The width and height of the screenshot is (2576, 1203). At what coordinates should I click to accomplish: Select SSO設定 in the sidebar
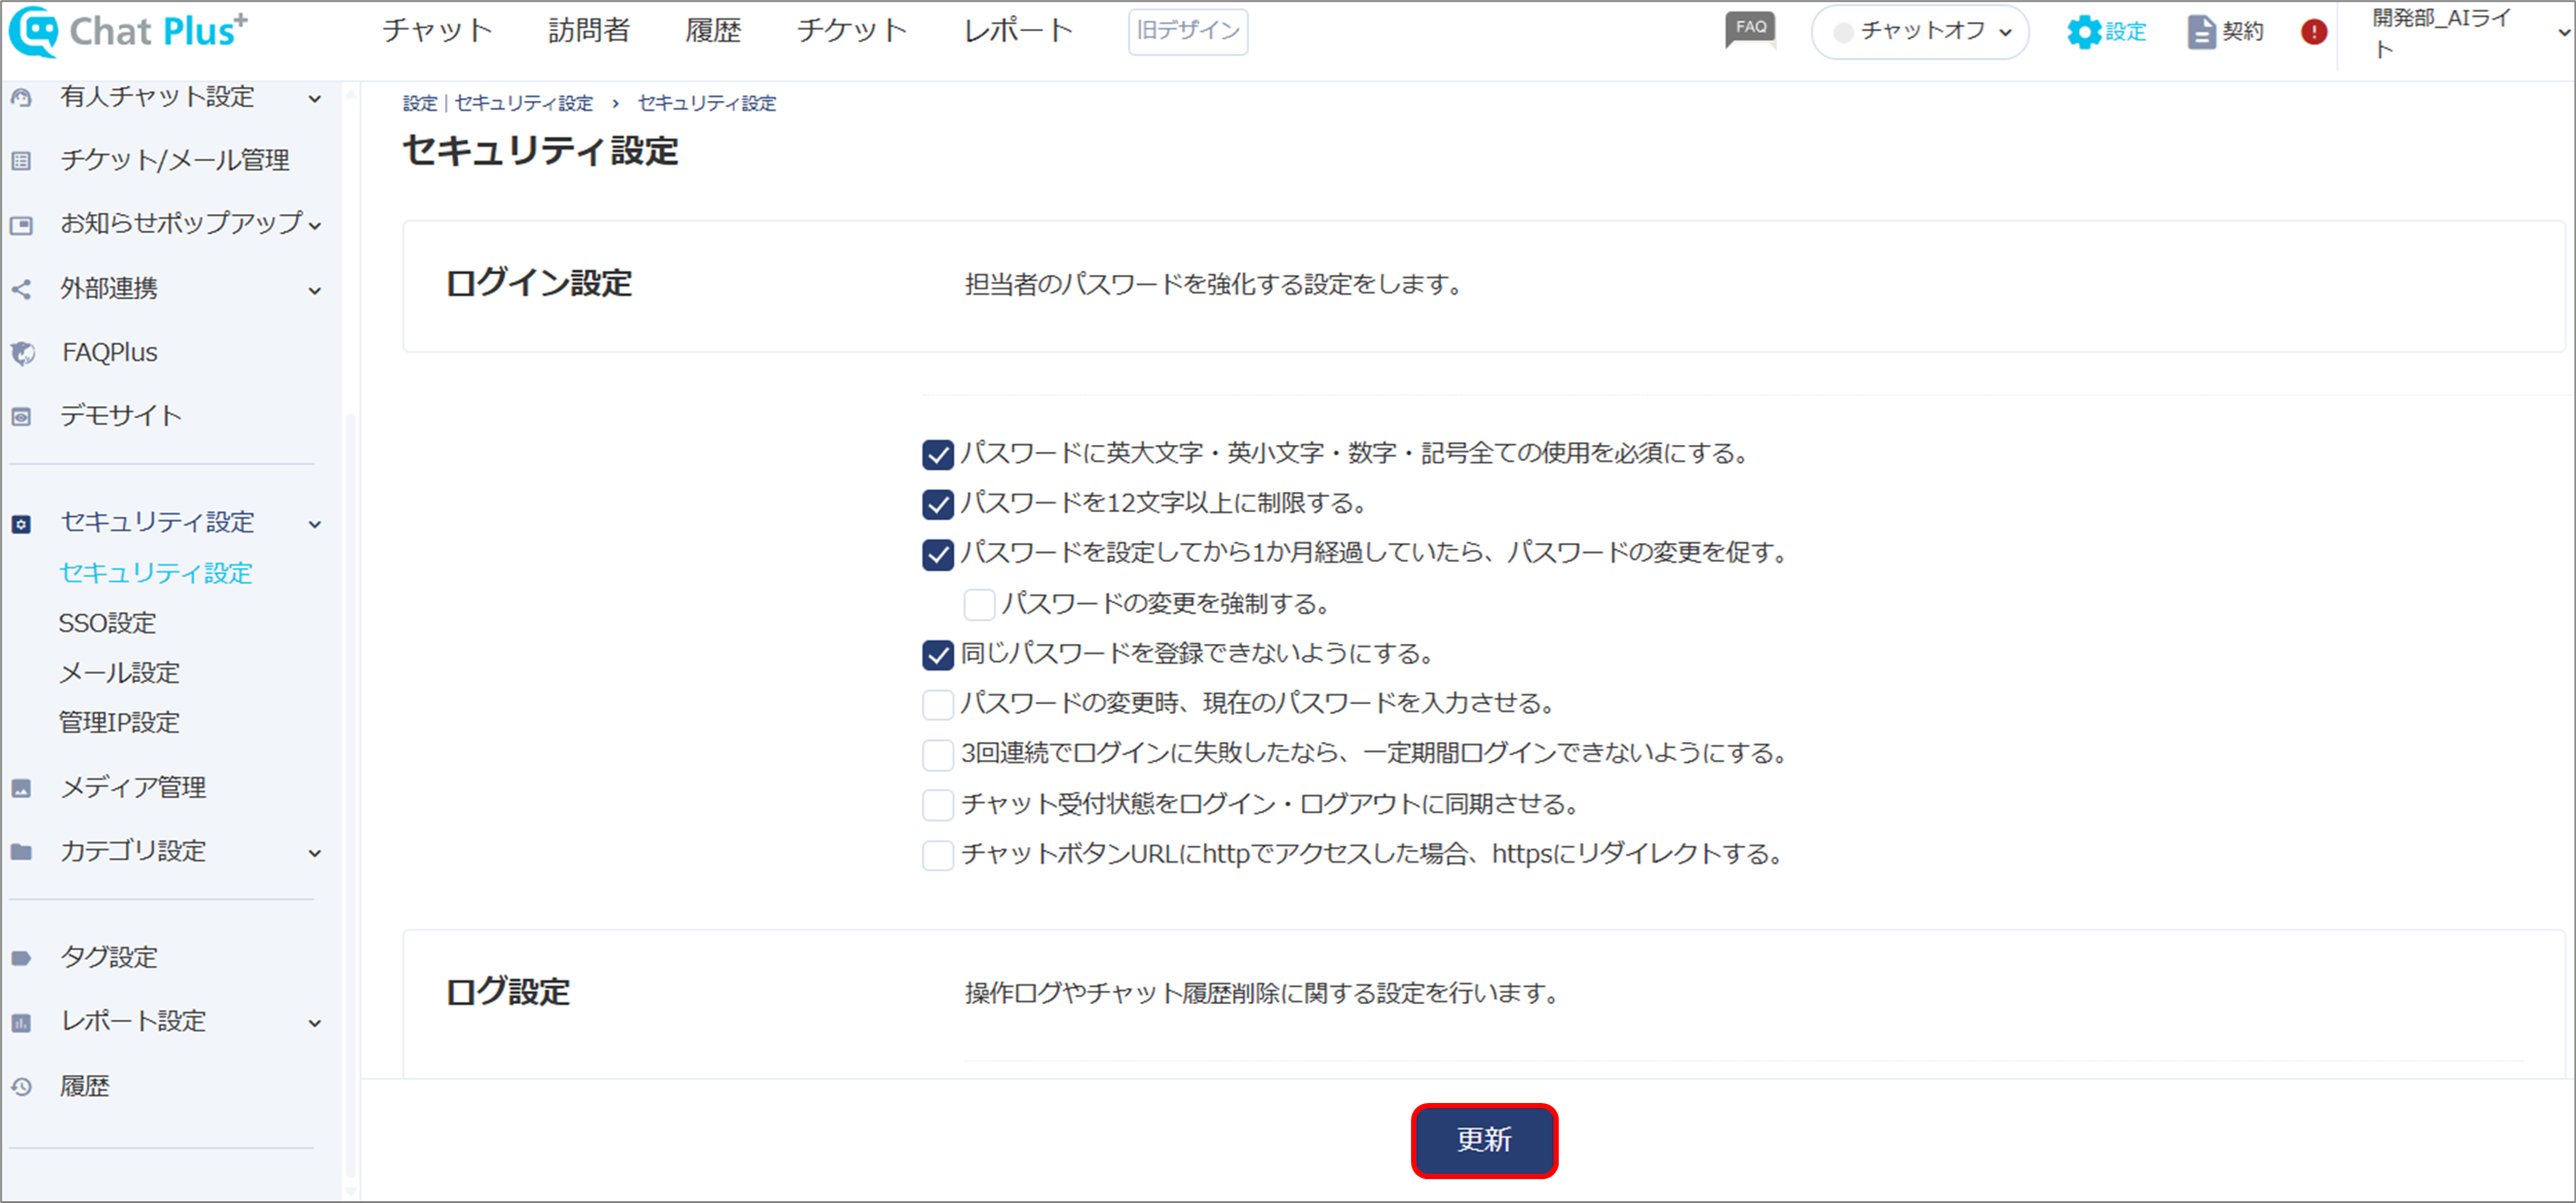pyautogui.click(x=107, y=623)
